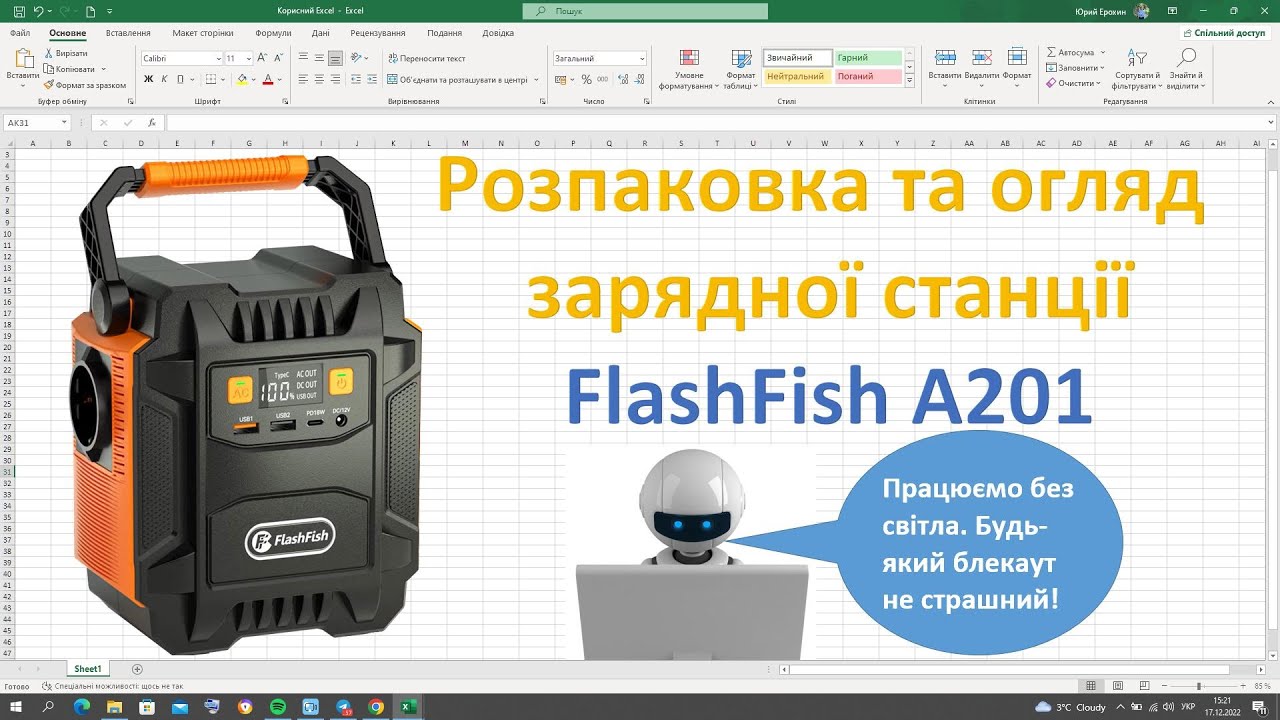
Task: Open the fill color dropdown arrow
Action: click(x=253, y=79)
